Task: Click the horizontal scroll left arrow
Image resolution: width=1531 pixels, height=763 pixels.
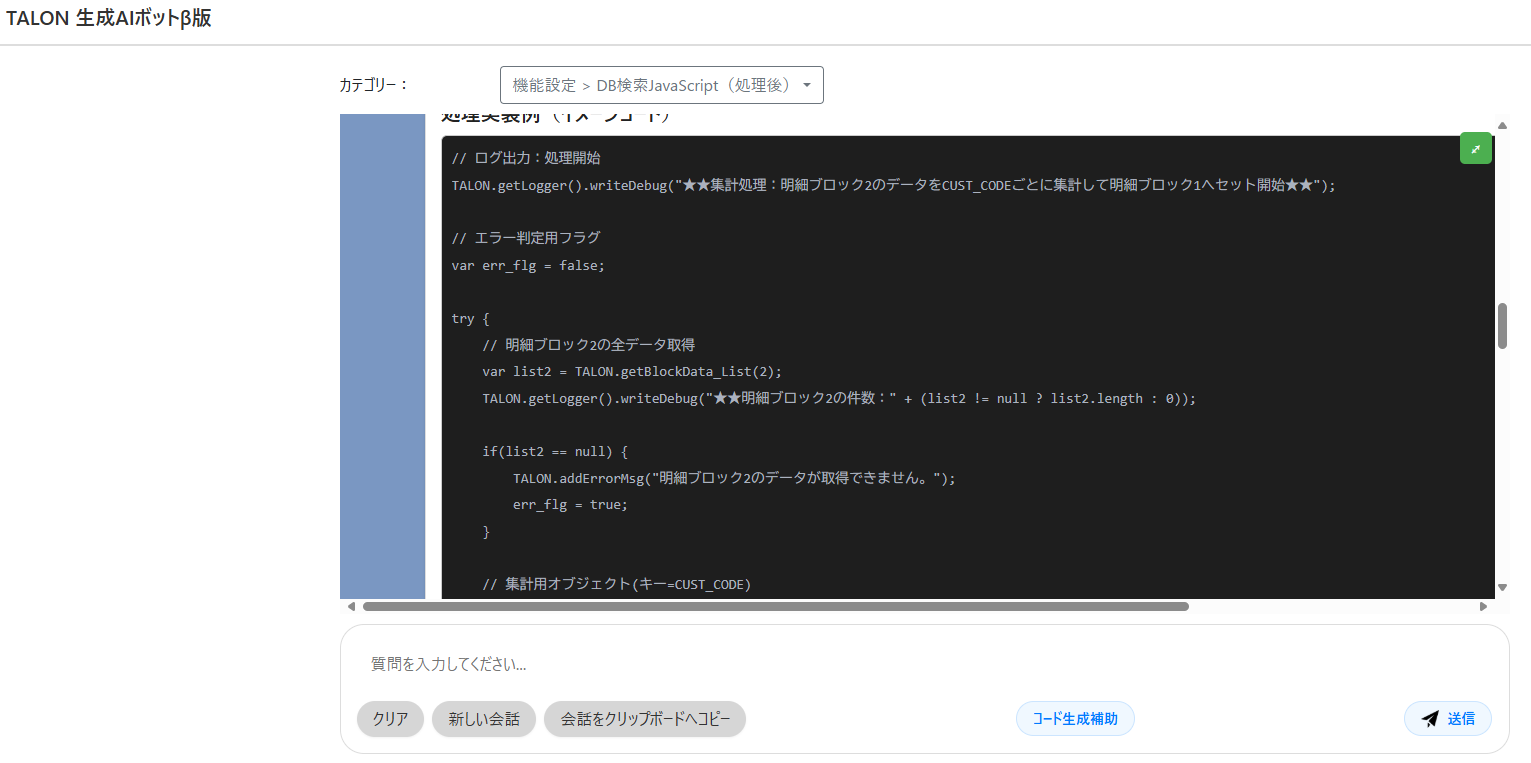Action: tap(351, 606)
